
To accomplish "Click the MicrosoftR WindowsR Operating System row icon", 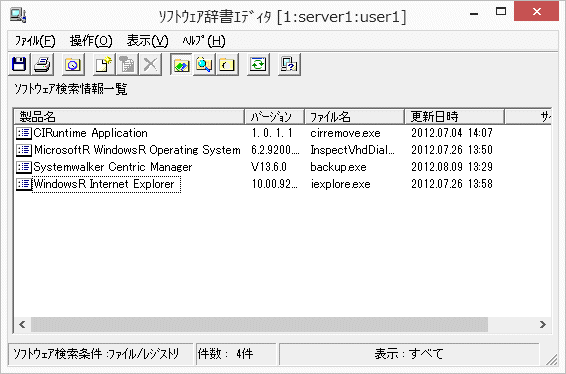I will [24, 150].
